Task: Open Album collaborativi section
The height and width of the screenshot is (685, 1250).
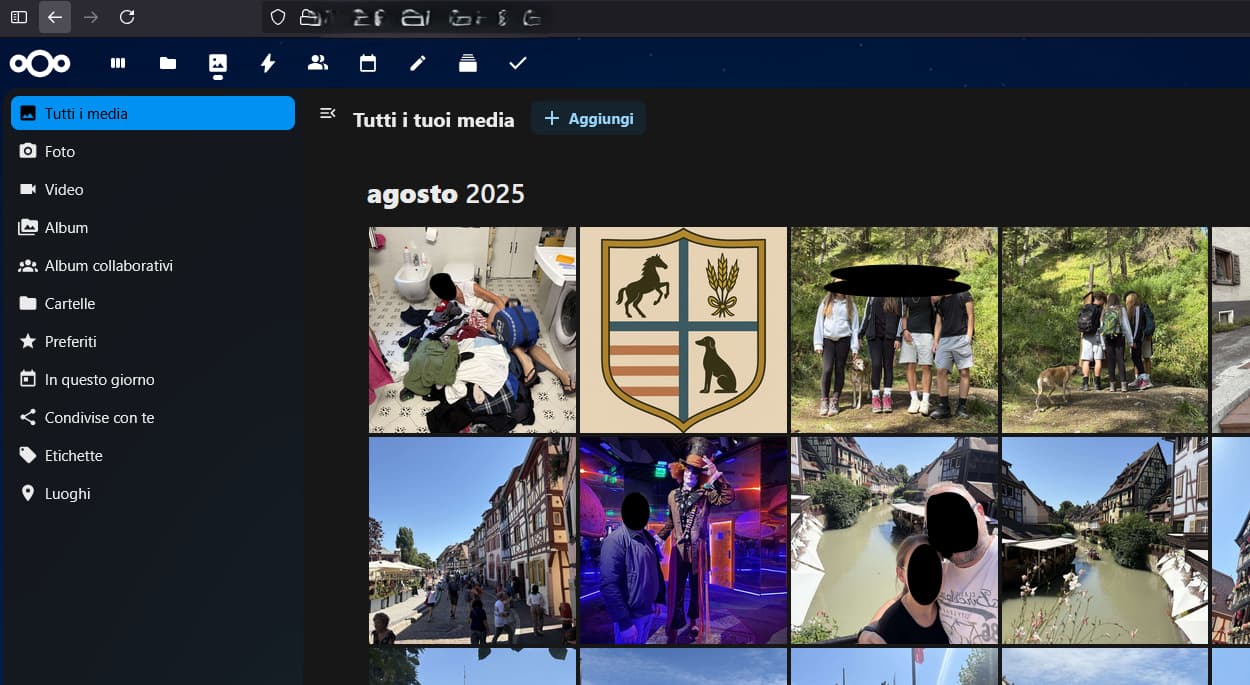Action: (108, 266)
